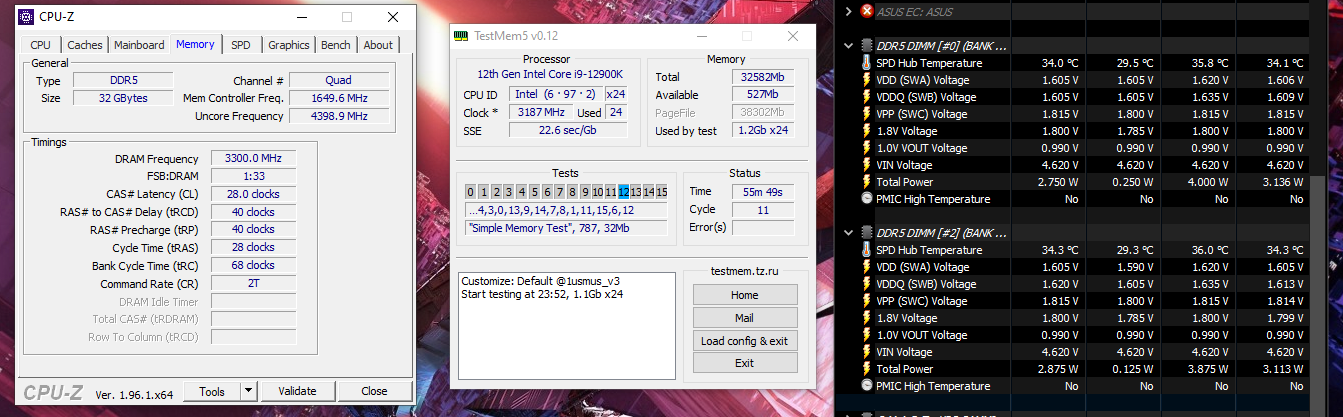Open the Graphics tab in CPU-Z
This screenshot has height=417, width=1343.
[289, 45]
